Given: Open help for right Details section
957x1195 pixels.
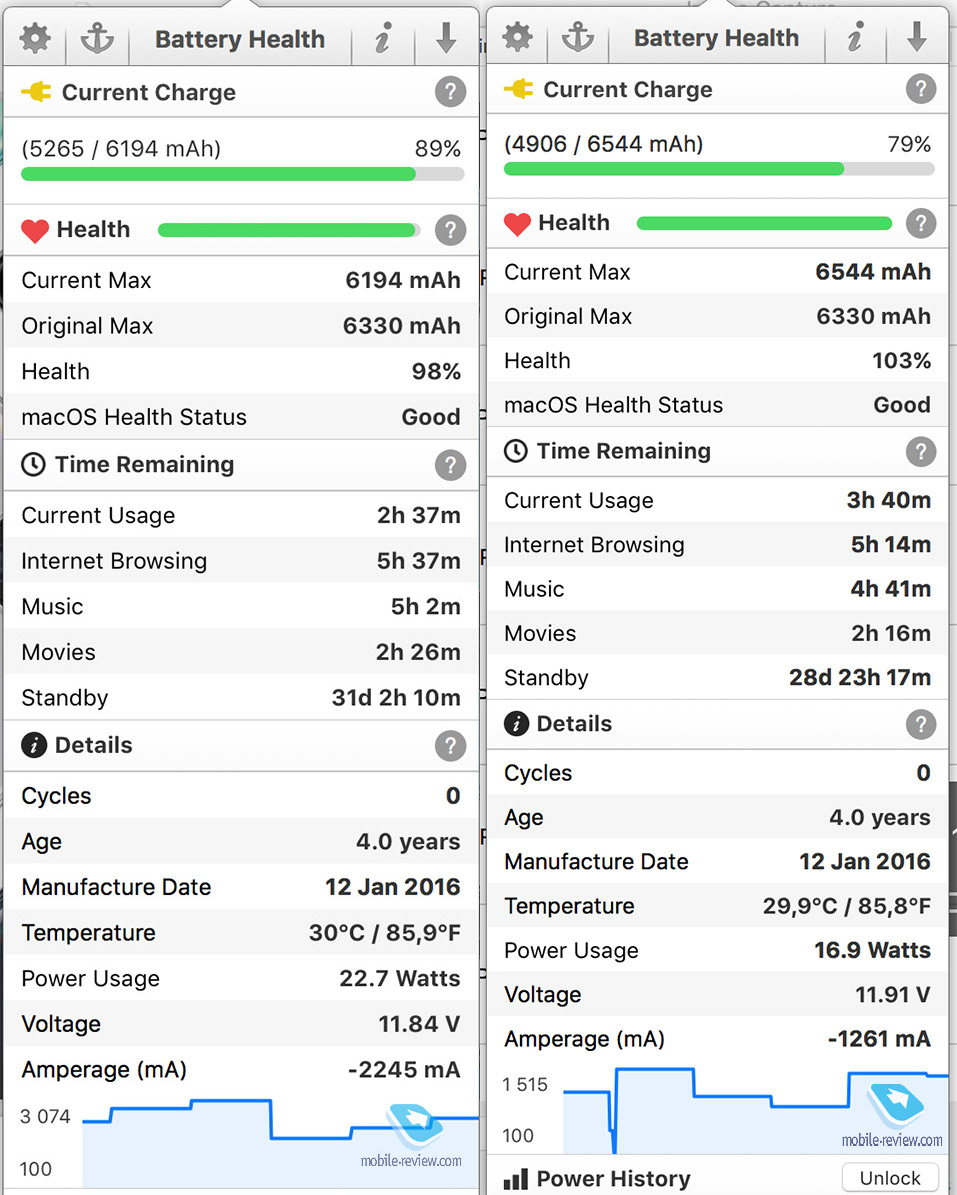Looking at the screenshot, I should 921,724.
